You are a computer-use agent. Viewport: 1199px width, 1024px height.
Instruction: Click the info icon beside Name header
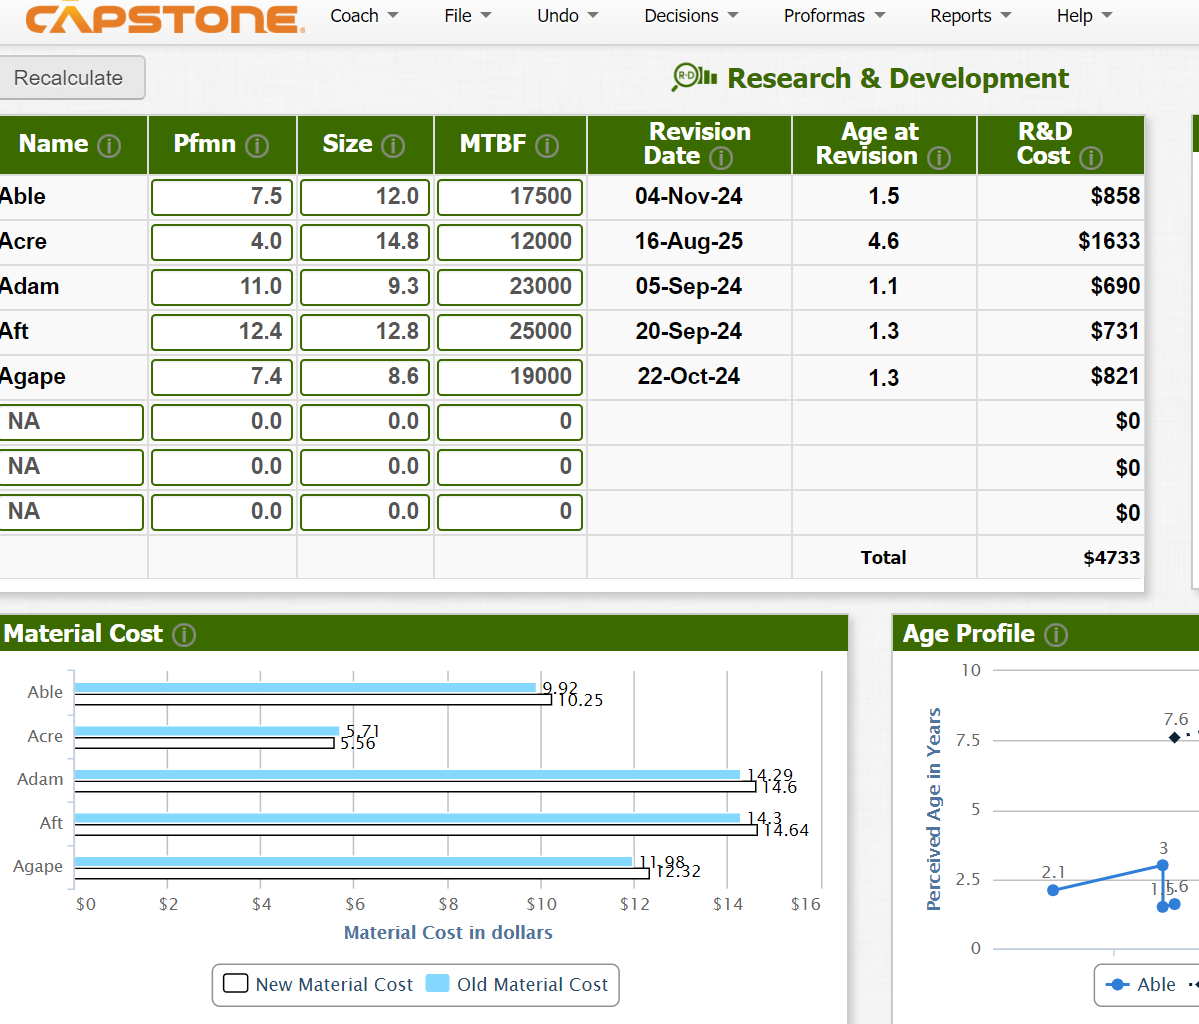pyautogui.click(x=109, y=145)
